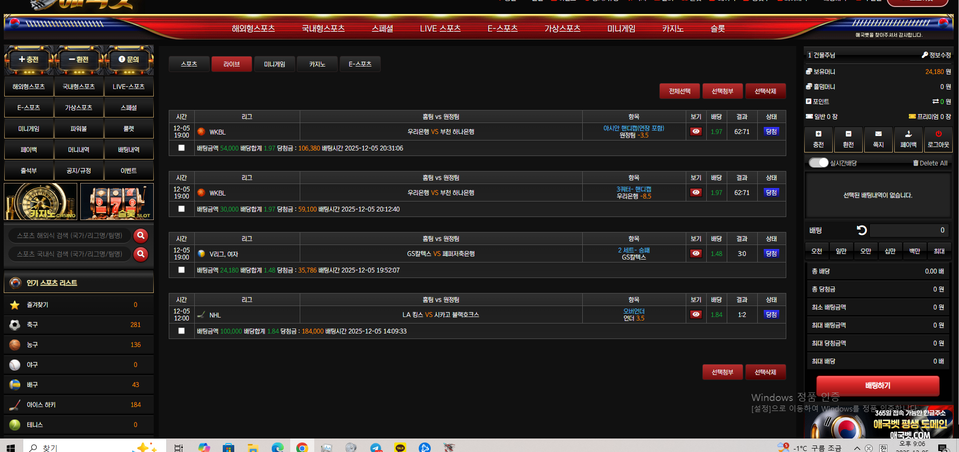The height and width of the screenshot is (452, 959).
Task: Click the 로그아웃 logout icon button
Action: pyautogui.click(x=938, y=139)
